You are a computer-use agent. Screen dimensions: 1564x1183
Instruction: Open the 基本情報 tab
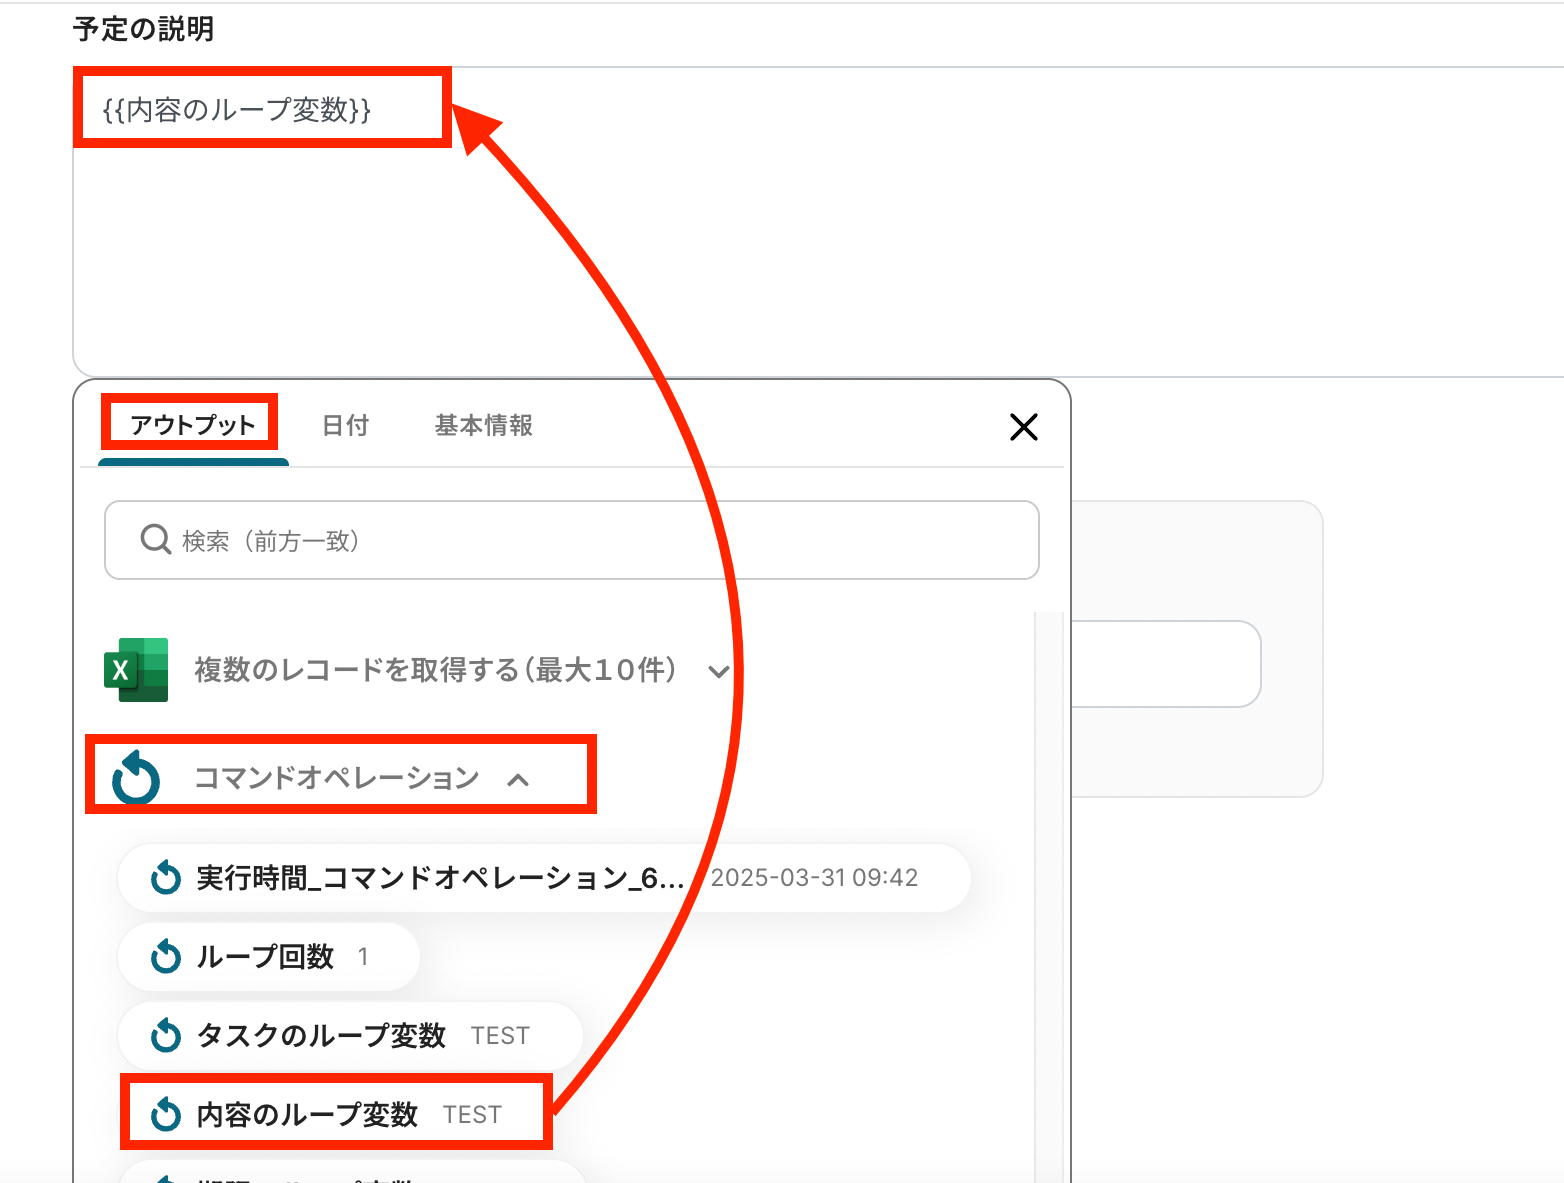484,425
